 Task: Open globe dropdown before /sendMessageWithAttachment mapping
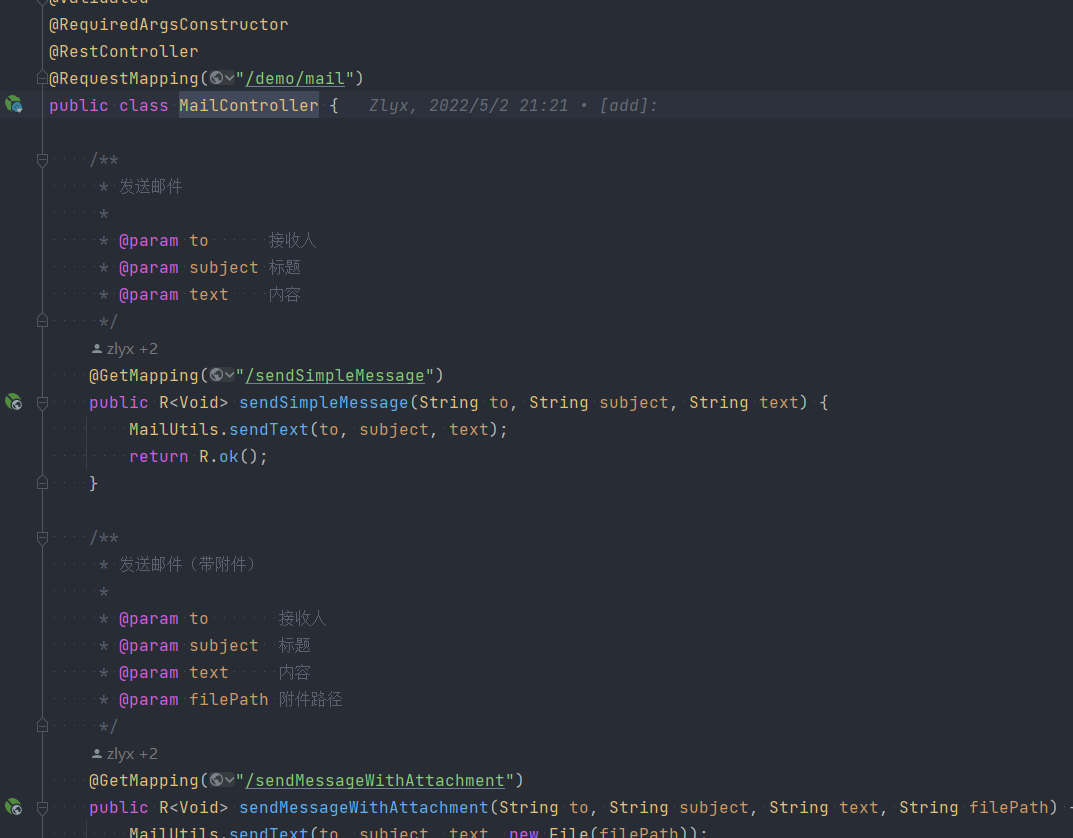(222, 780)
